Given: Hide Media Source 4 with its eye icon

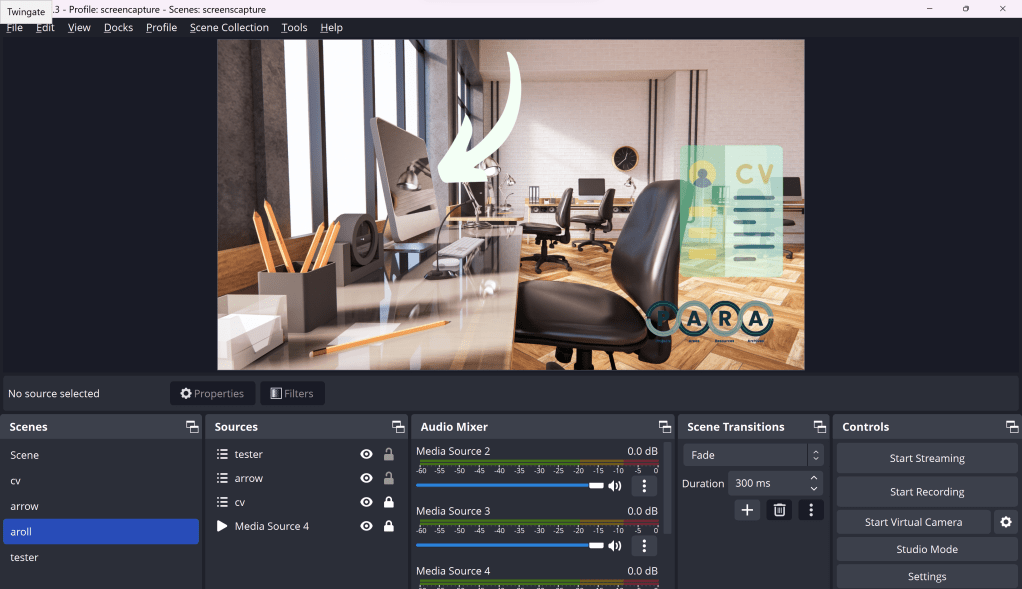Looking at the screenshot, I should pos(366,526).
